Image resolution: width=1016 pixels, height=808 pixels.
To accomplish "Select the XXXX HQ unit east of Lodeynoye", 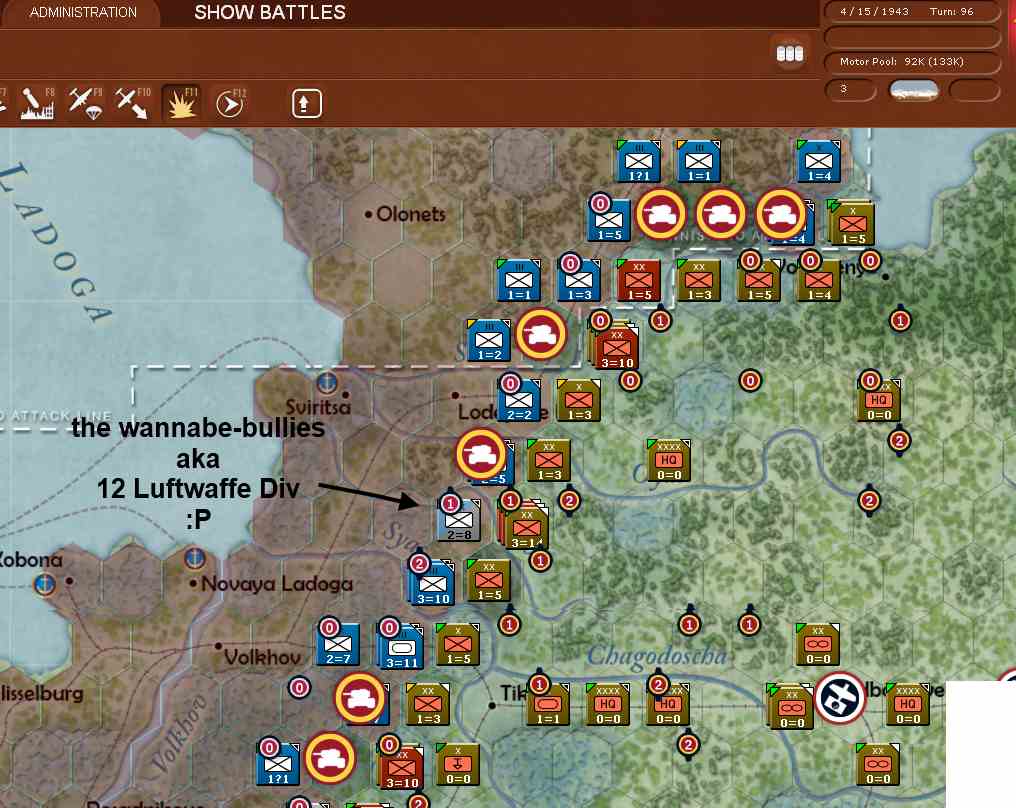I will coord(669,460).
